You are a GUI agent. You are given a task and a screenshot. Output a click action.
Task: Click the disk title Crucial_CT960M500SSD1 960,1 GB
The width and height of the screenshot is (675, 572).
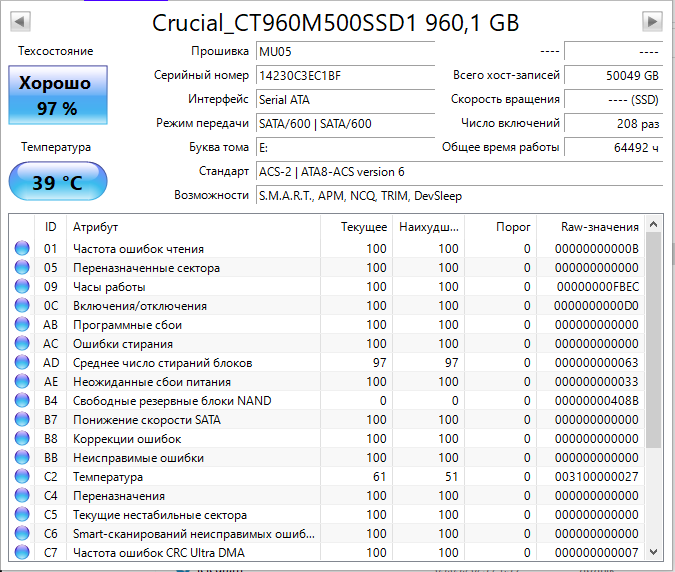pos(335,22)
